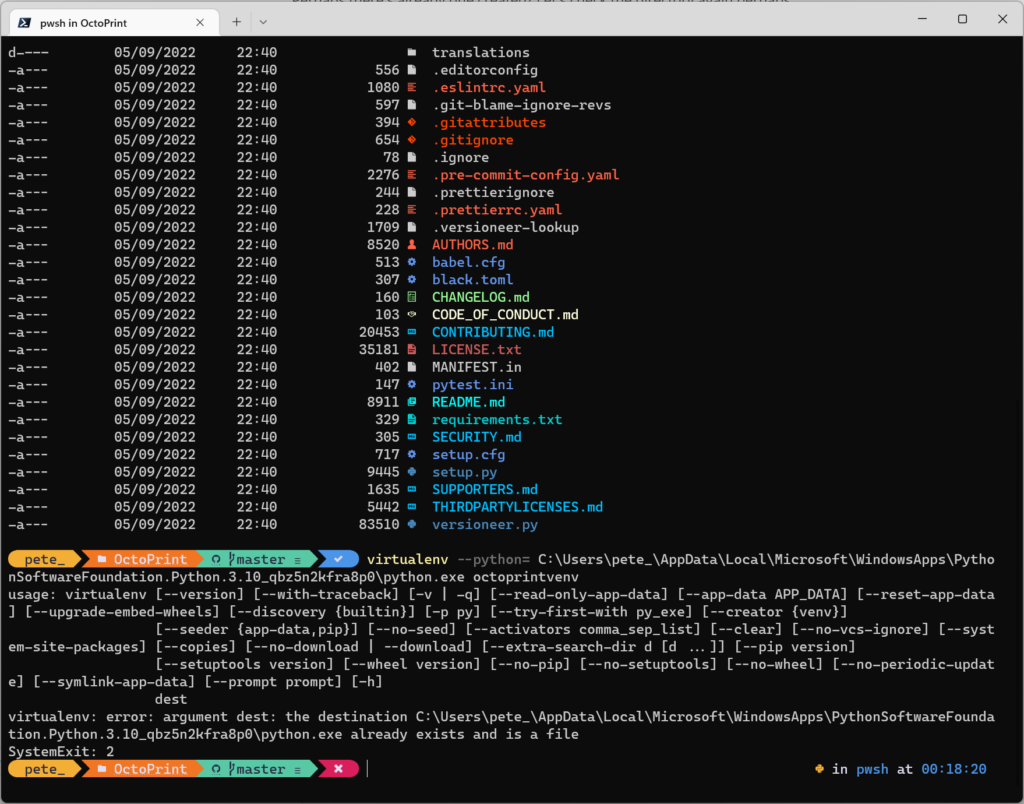Click the file name .prettierignore
Viewport: 1024px width, 804px height.
(493, 193)
